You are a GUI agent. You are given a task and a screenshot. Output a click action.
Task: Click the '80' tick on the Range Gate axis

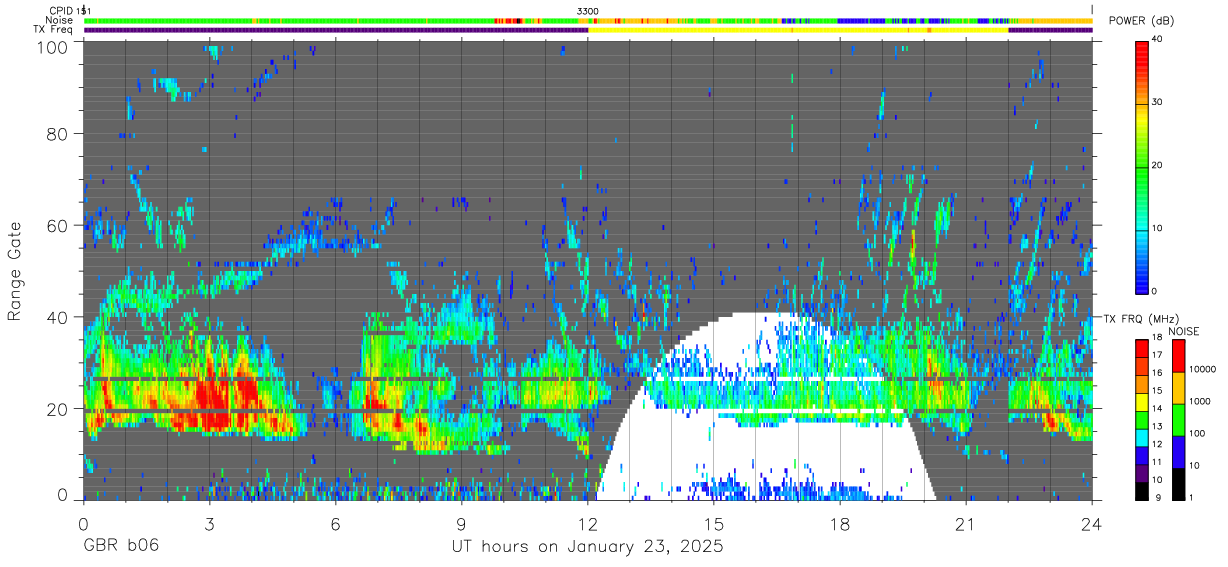pos(57,133)
